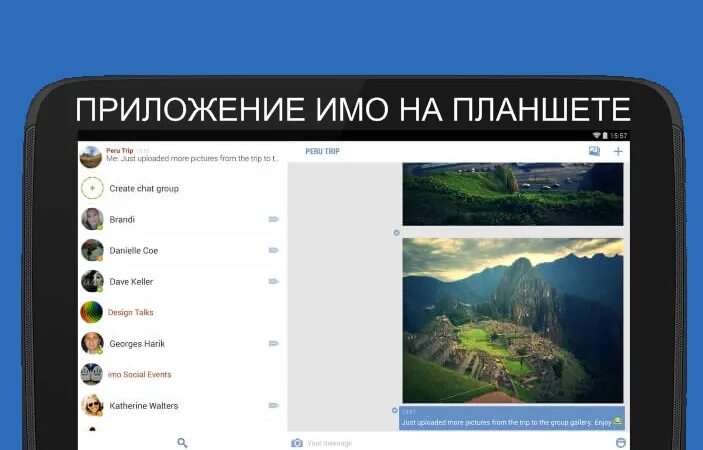Open Danielle Coe's avatar
703x450 pixels.
click(x=92, y=250)
